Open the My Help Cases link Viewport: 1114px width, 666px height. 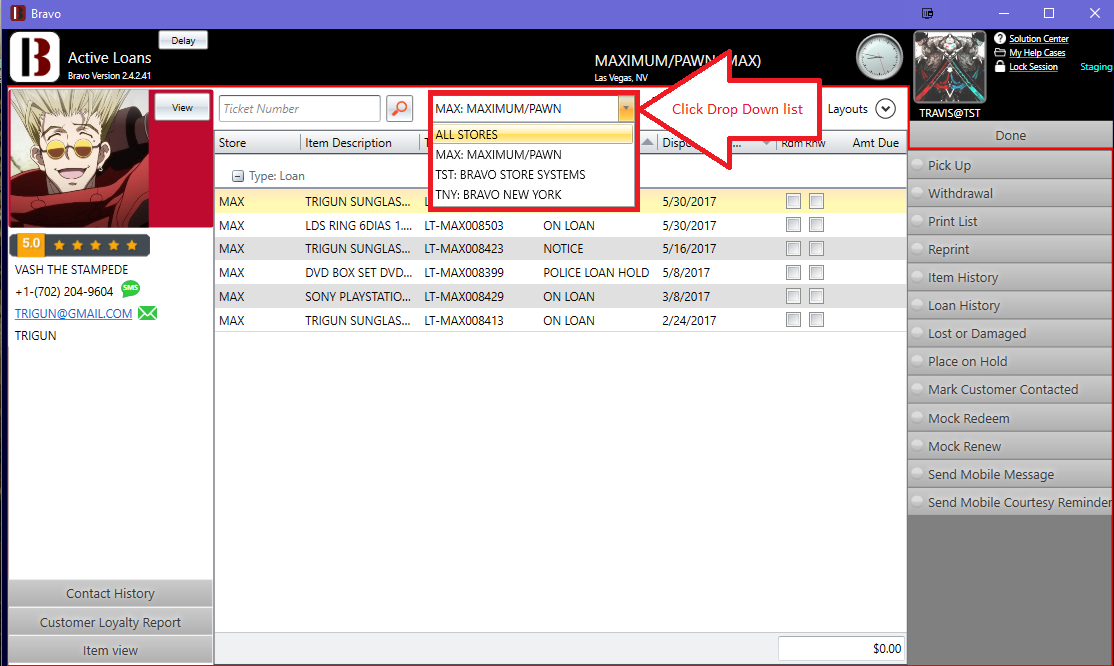(1037, 53)
